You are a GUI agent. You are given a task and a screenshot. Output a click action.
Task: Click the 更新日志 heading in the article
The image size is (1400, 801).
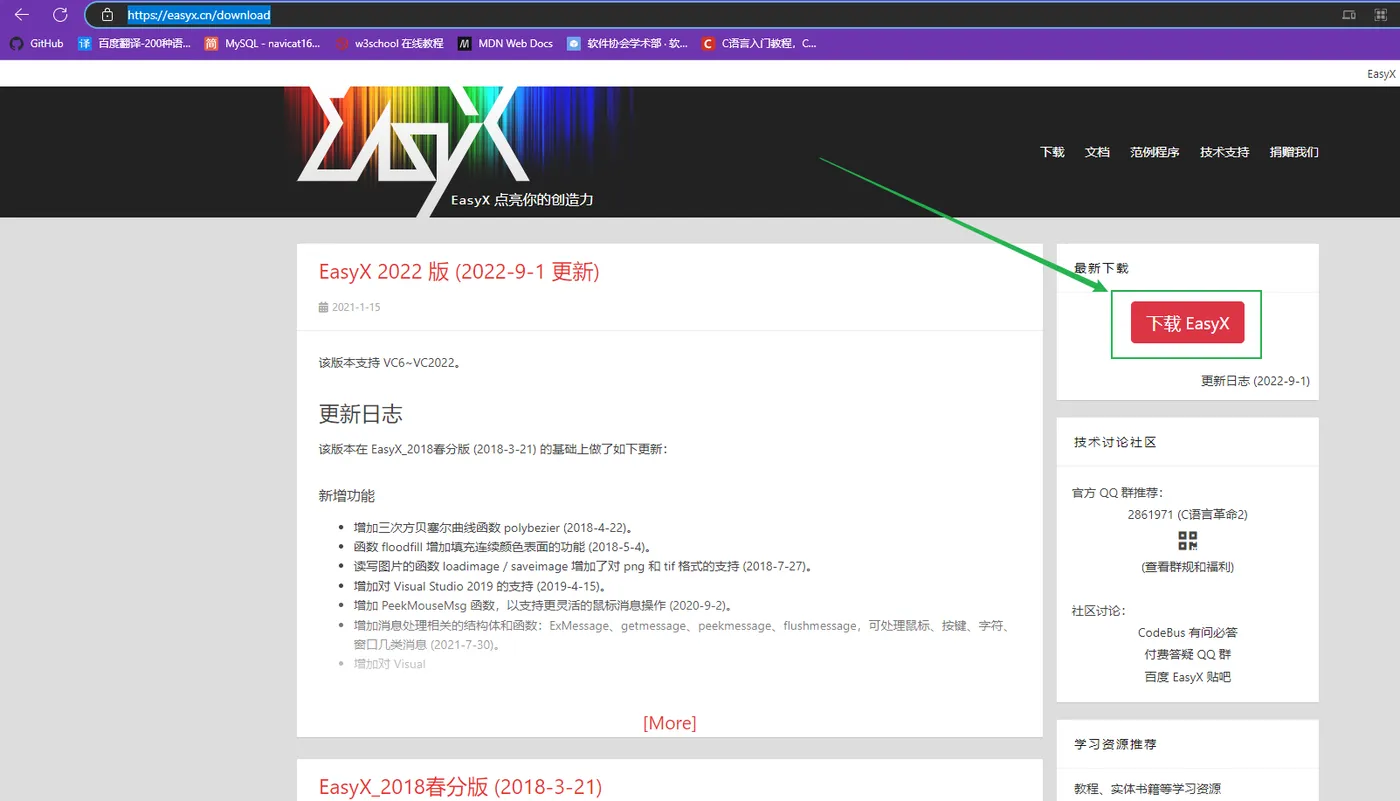click(360, 414)
